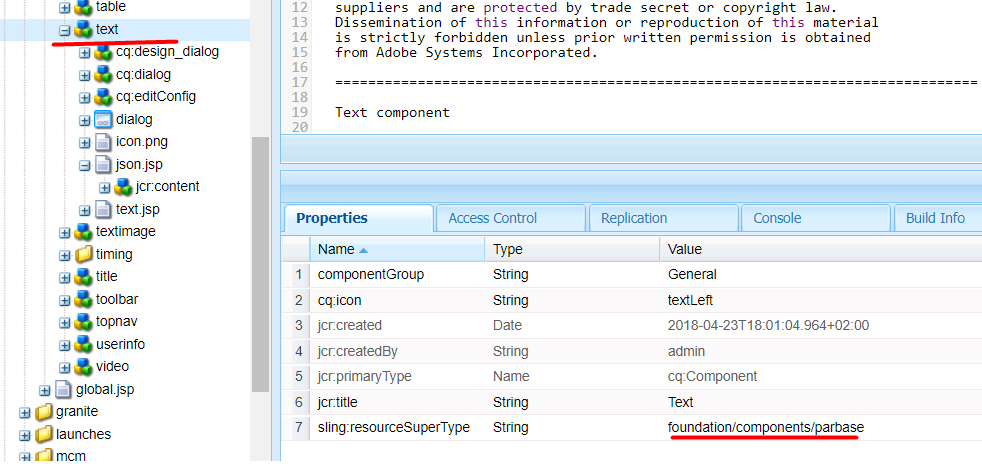Click the dialog widget node icon
Image resolution: width=982 pixels, height=464 pixels.
[103, 119]
